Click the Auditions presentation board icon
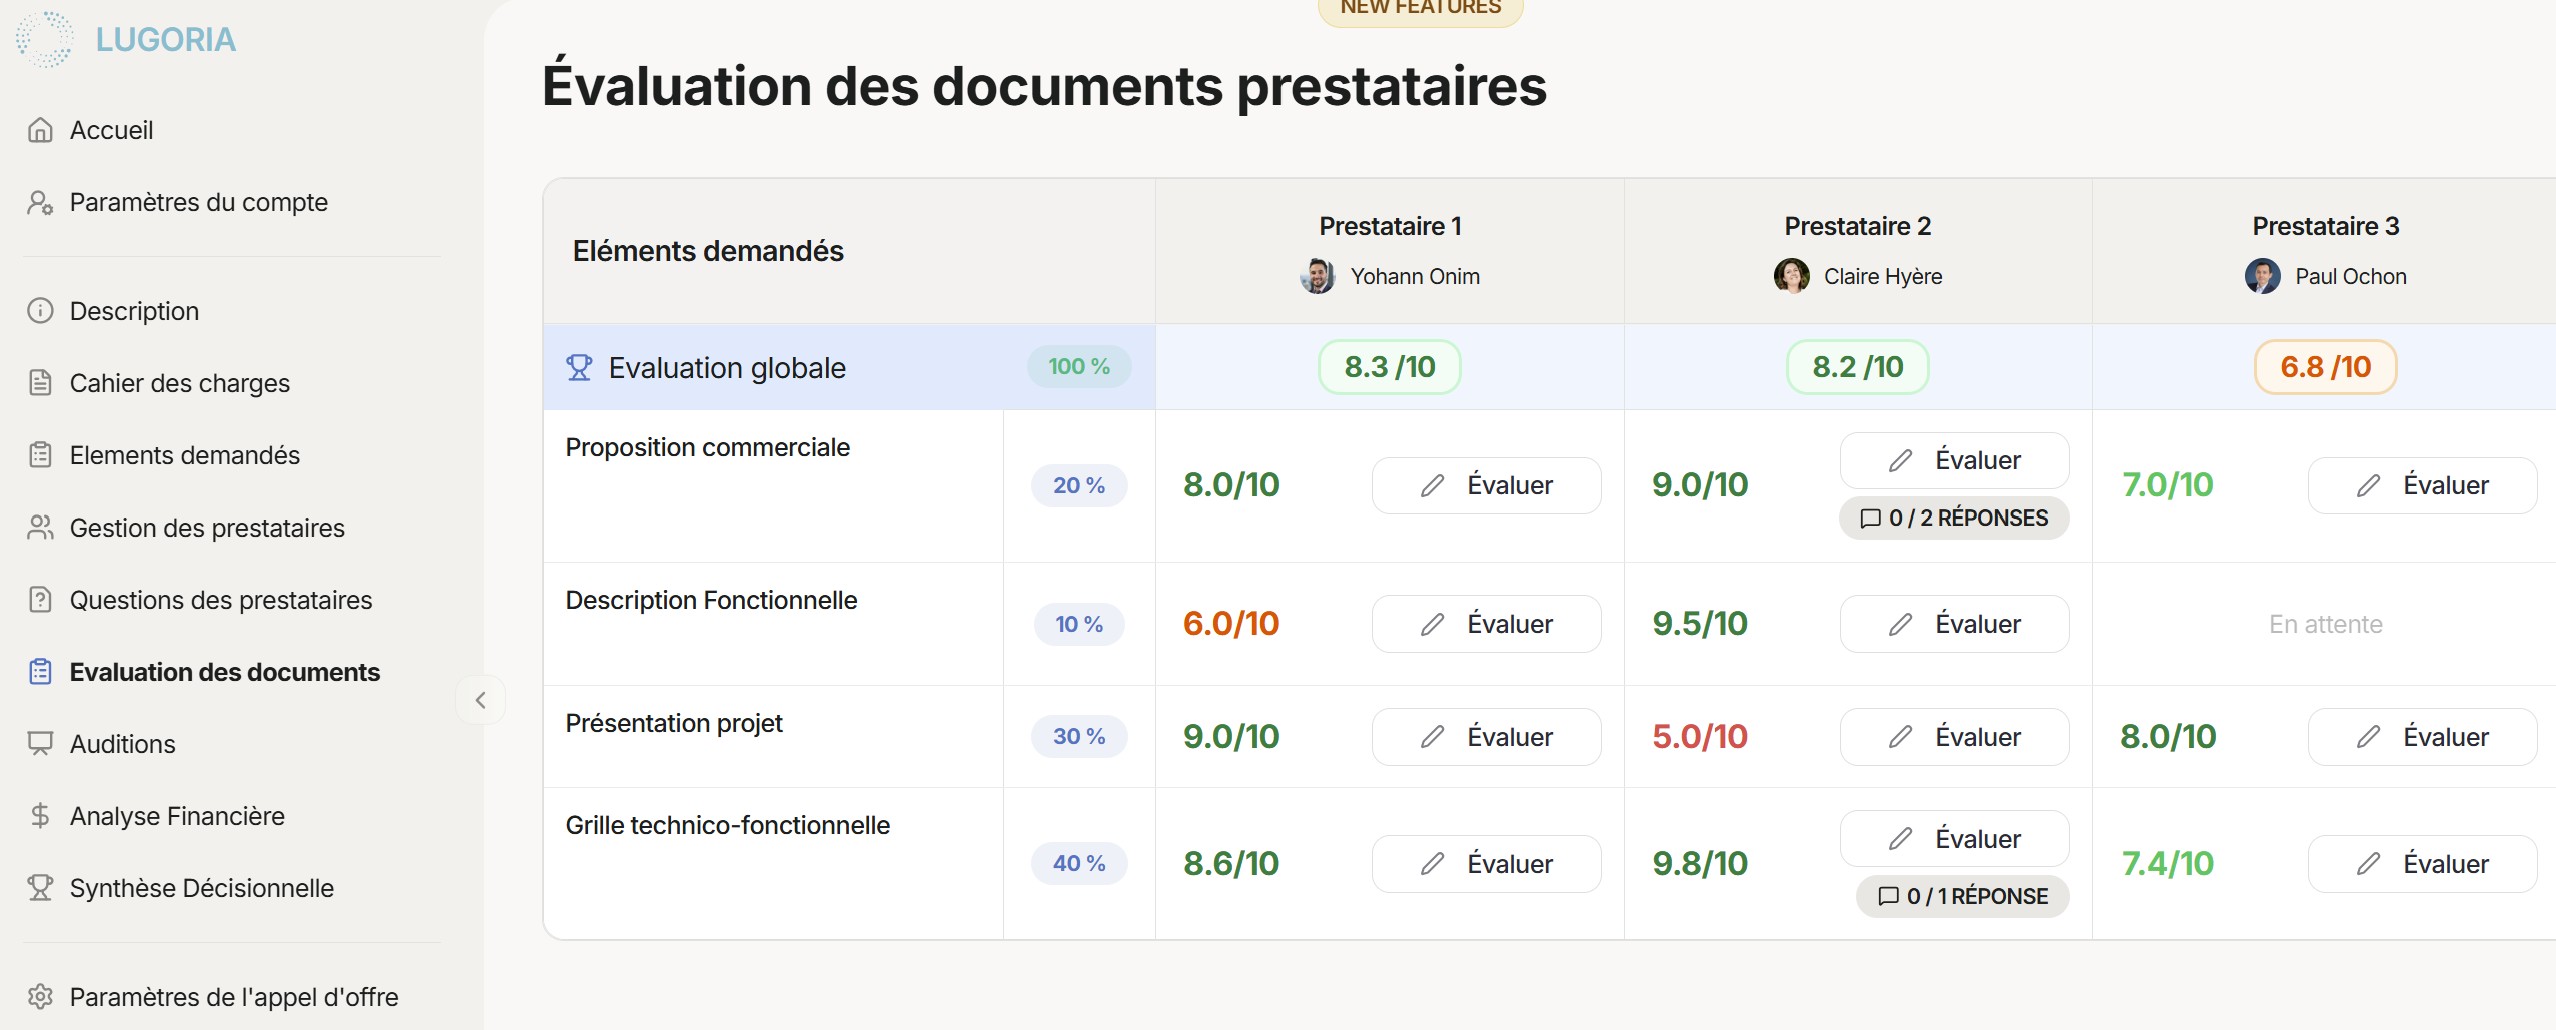Viewport: 2556px width, 1030px height. click(x=40, y=744)
